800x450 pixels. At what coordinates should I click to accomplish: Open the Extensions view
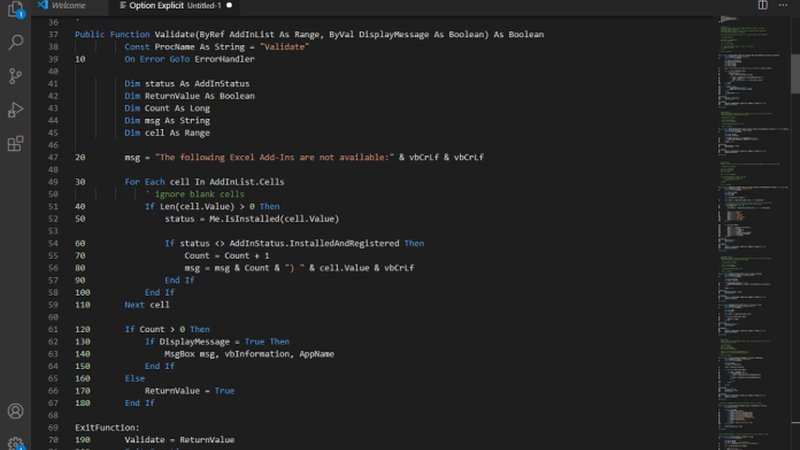point(15,143)
